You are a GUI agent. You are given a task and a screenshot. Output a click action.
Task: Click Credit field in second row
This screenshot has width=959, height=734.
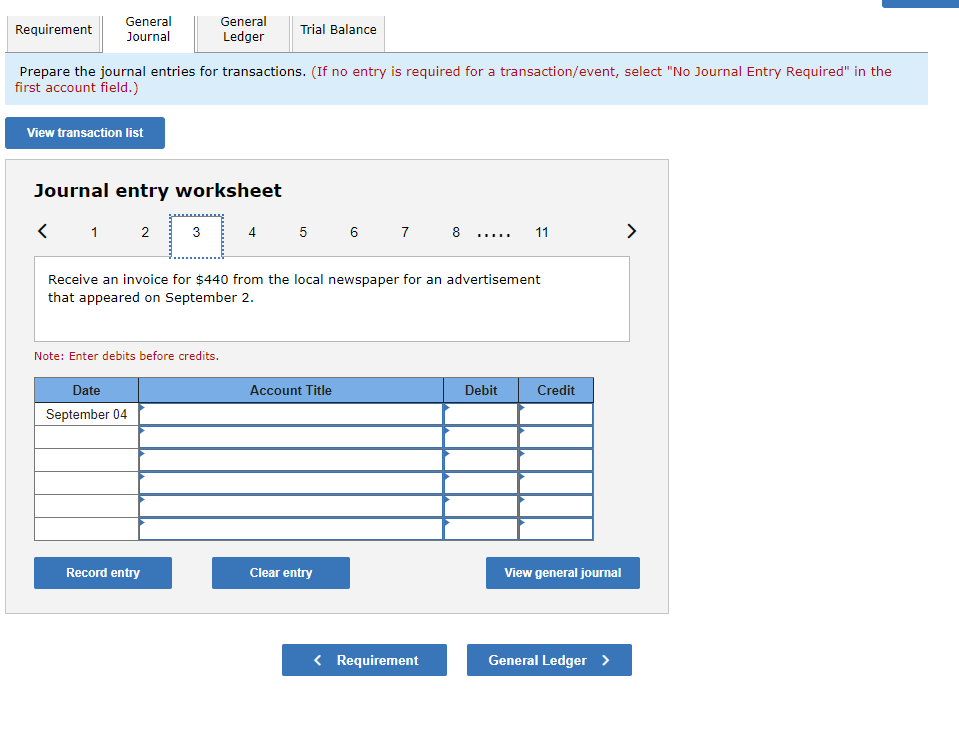point(556,437)
